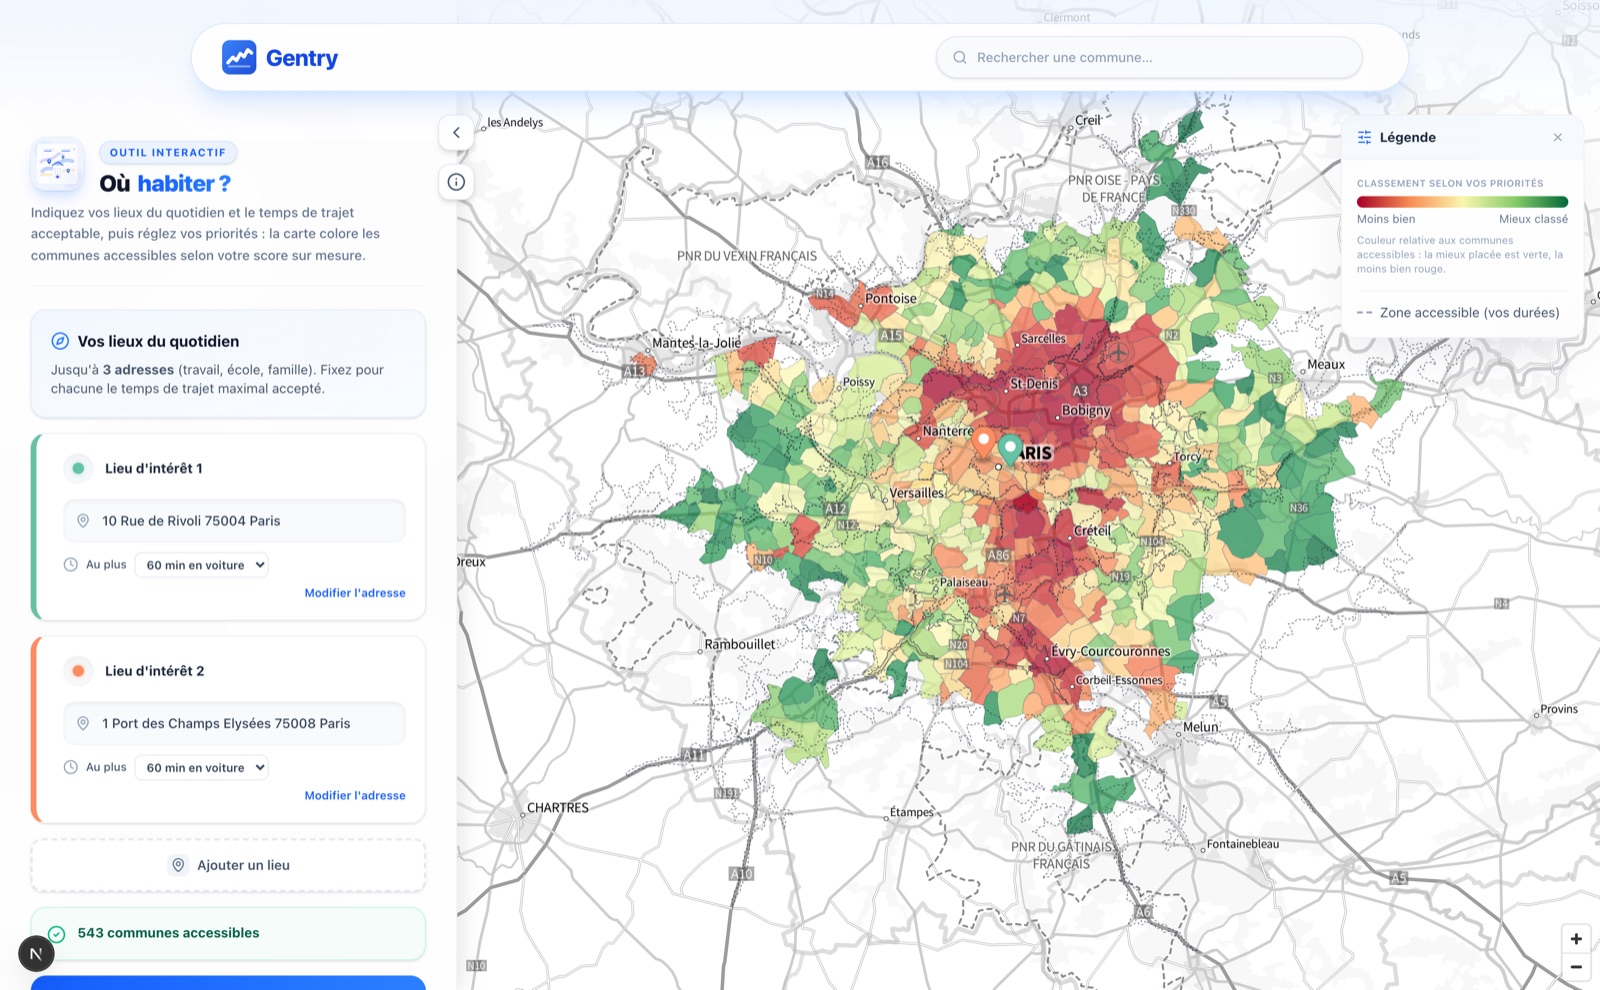Click the OUTIL INTERACTIF badge
Viewport: 1600px width, 990px height.
point(168,152)
